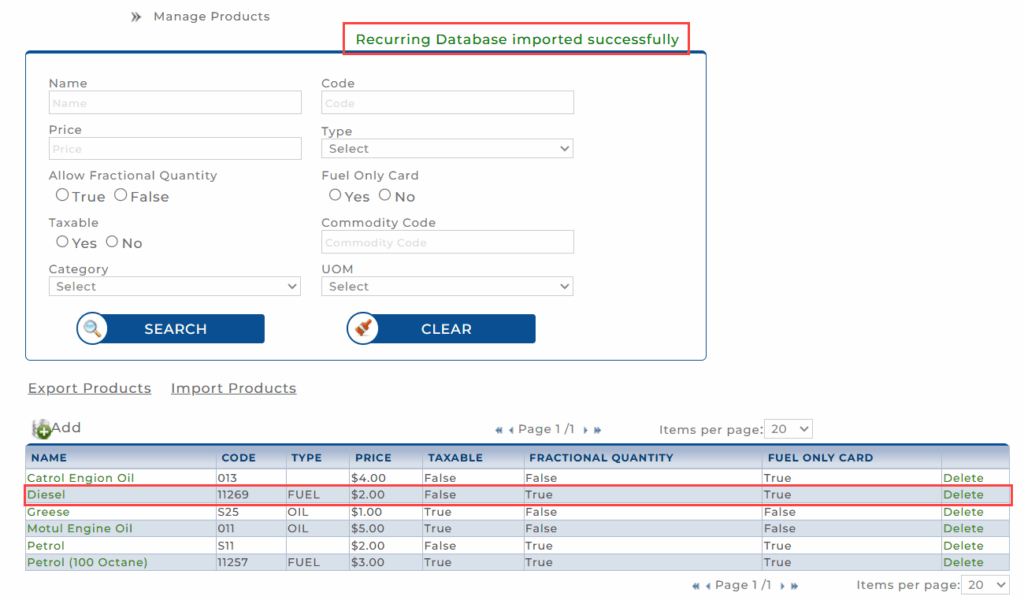Open top Items per page dropdown

click(x=788, y=429)
